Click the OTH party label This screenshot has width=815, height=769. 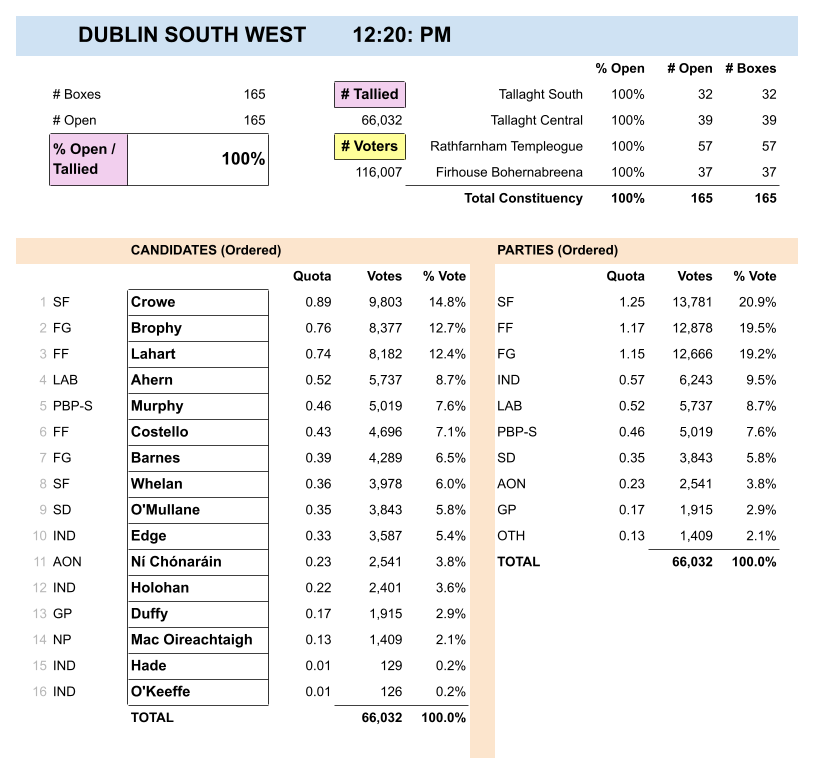tap(511, 536)
